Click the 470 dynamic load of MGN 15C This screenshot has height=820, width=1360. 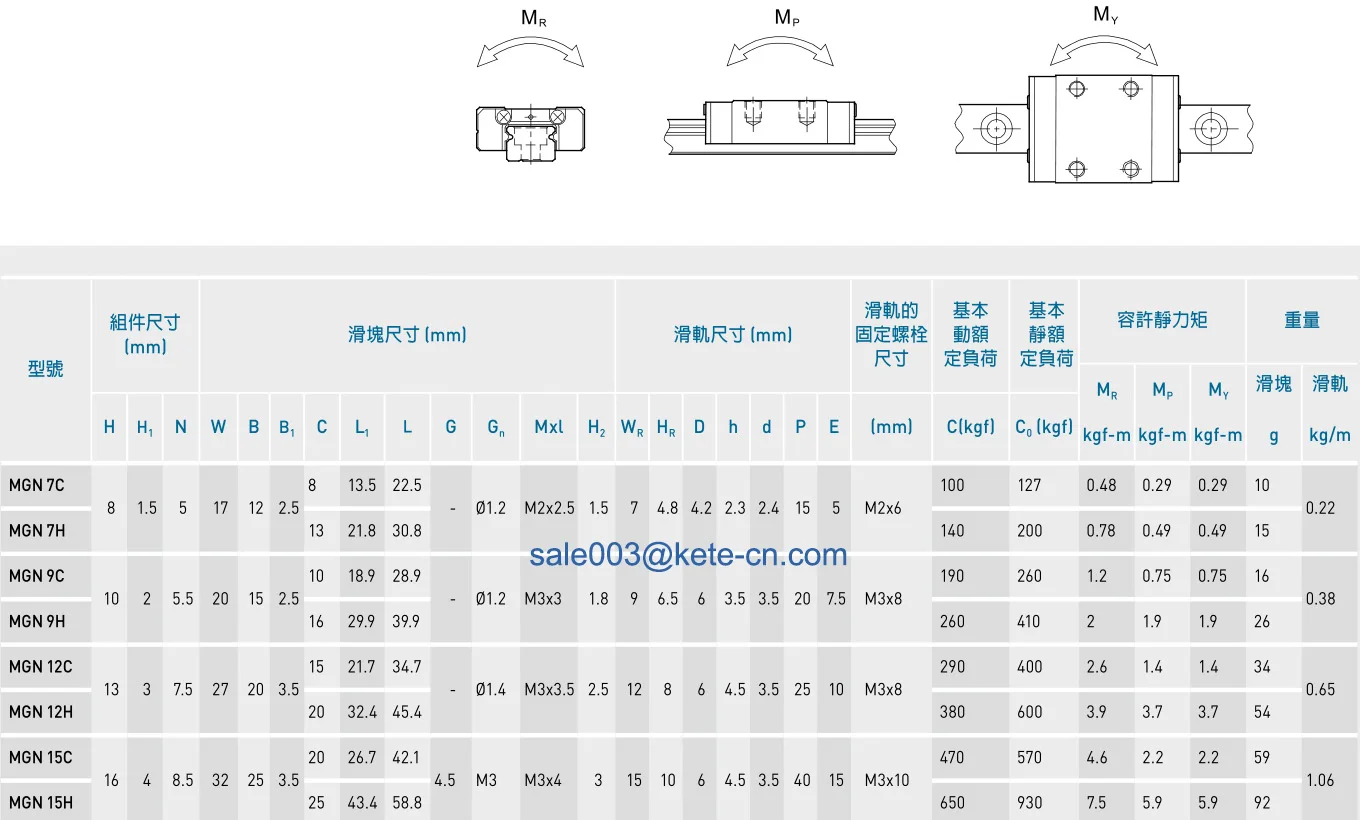(953, 757)
